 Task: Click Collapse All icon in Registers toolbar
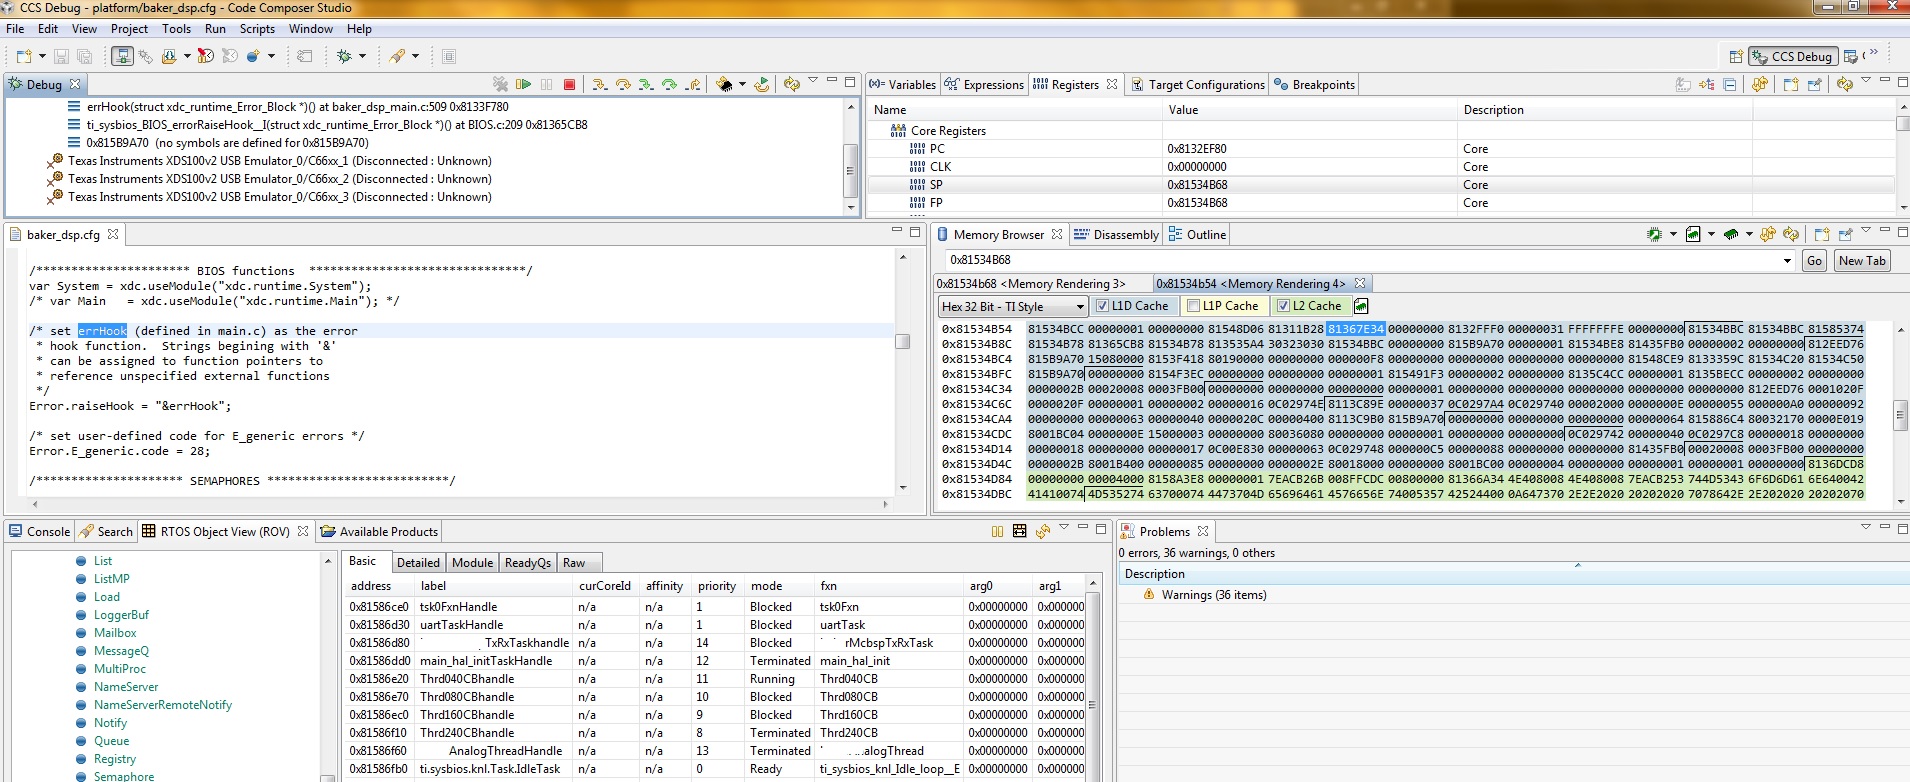pyautogui.click(x=1730, y=84)
